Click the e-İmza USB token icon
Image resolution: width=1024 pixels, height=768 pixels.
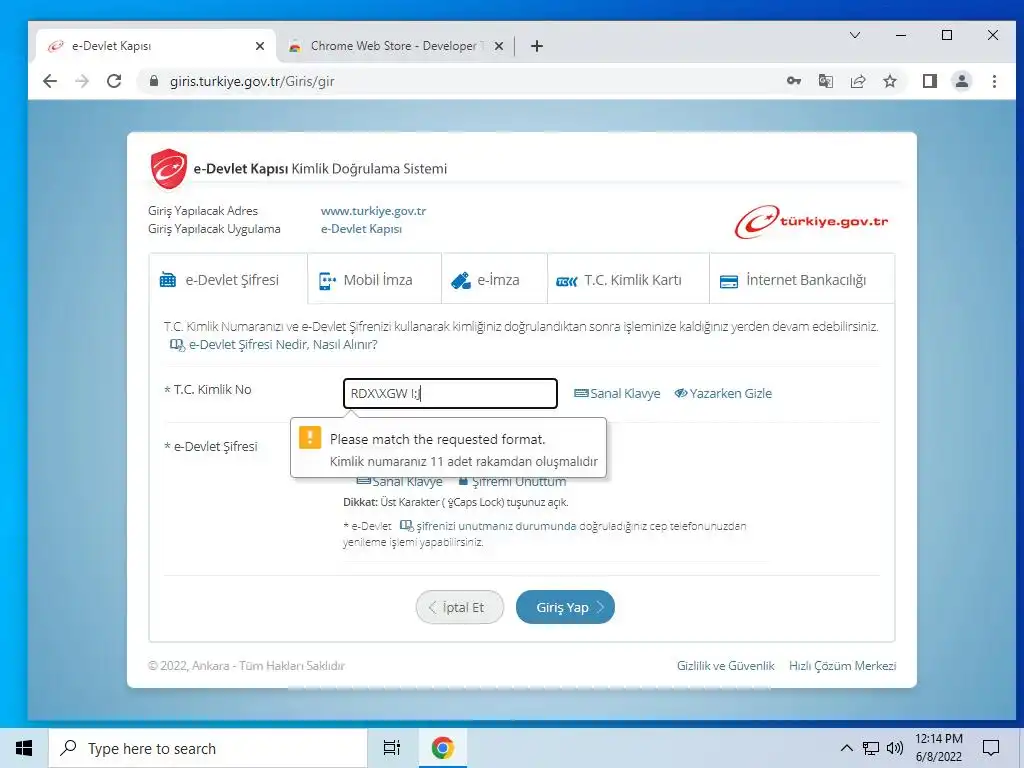click(x=461, y=281)
